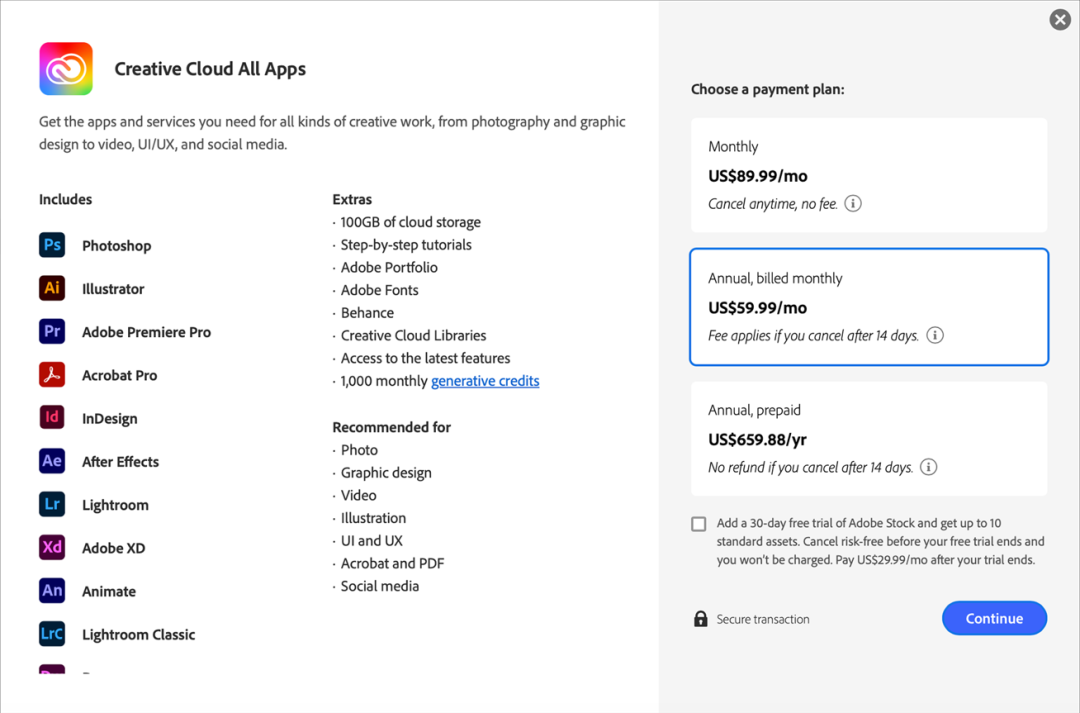
Task: Click the Continue button
Action: click(x=994, y=618)
